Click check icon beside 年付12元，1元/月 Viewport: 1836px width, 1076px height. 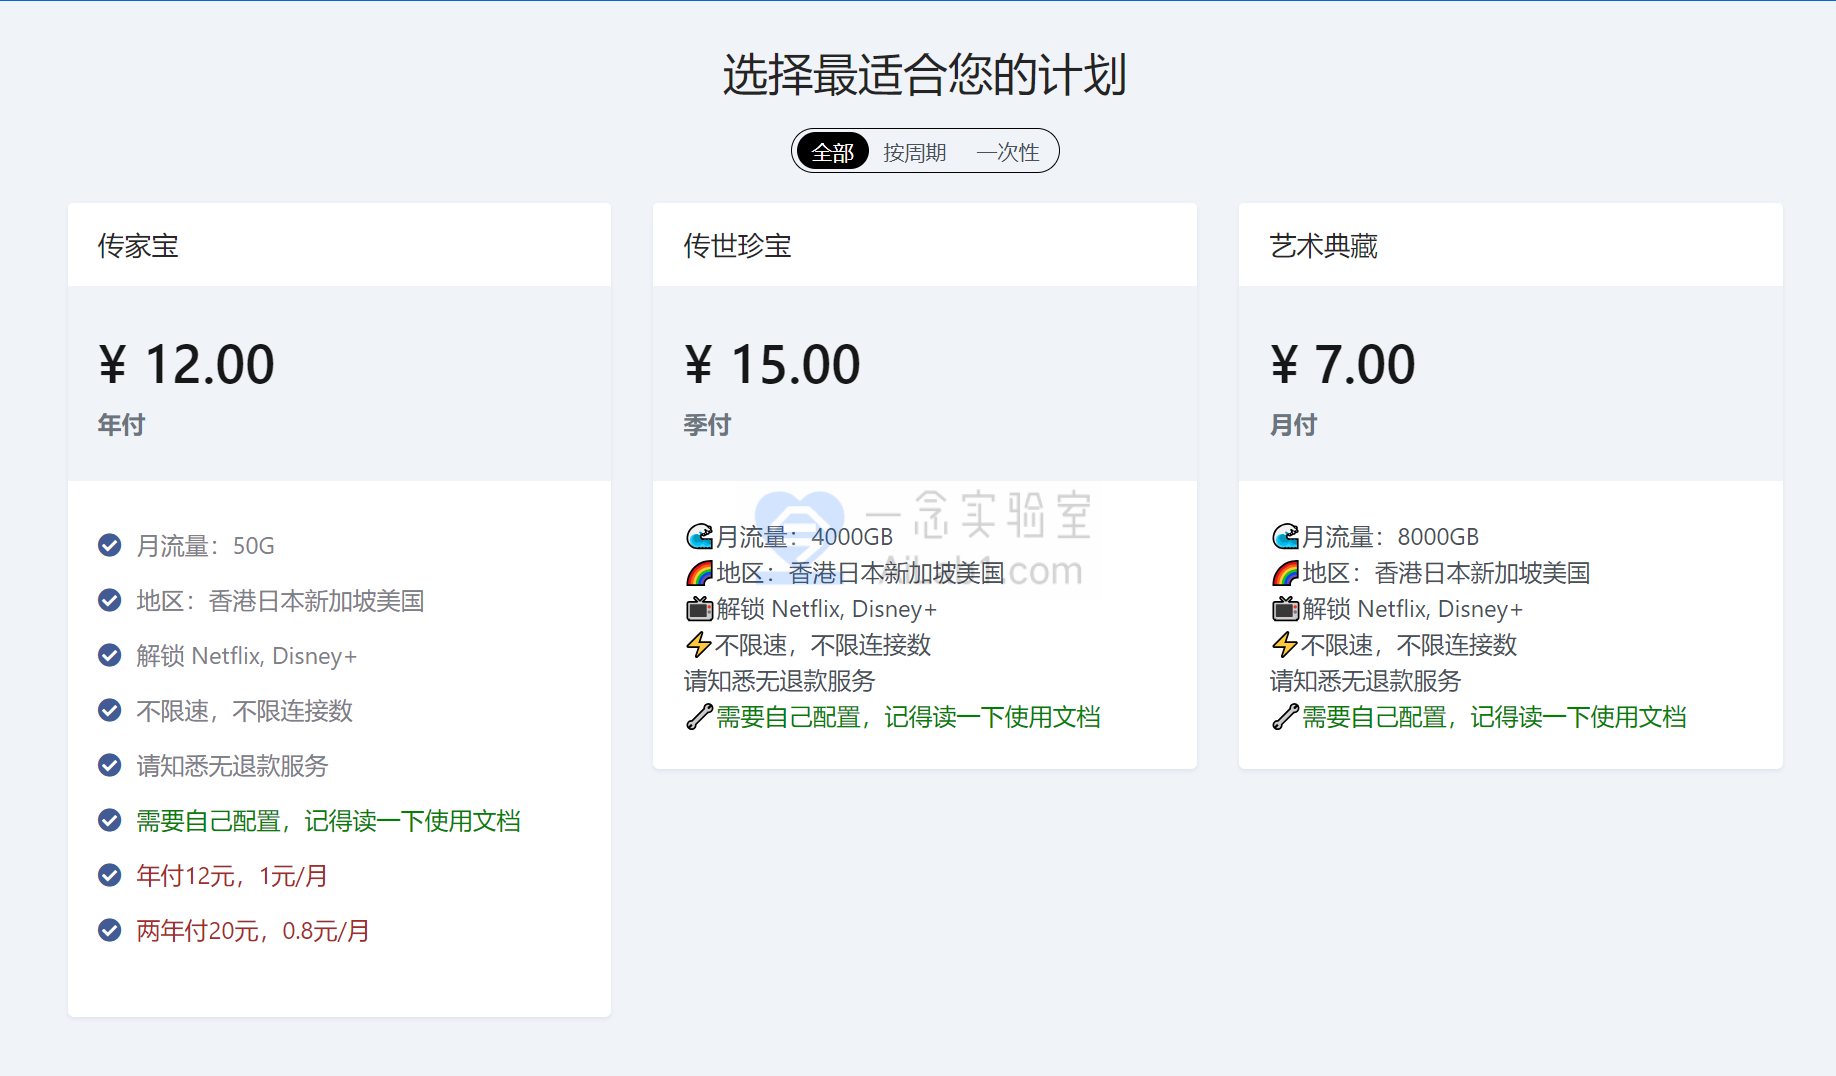coord(110,875)
